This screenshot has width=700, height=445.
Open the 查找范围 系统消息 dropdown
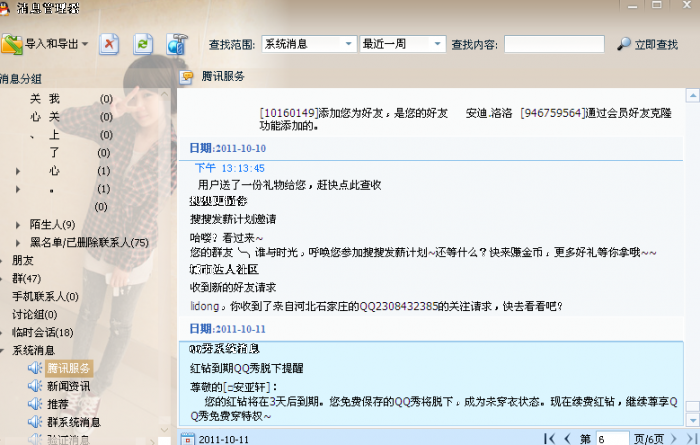[309, 44]
